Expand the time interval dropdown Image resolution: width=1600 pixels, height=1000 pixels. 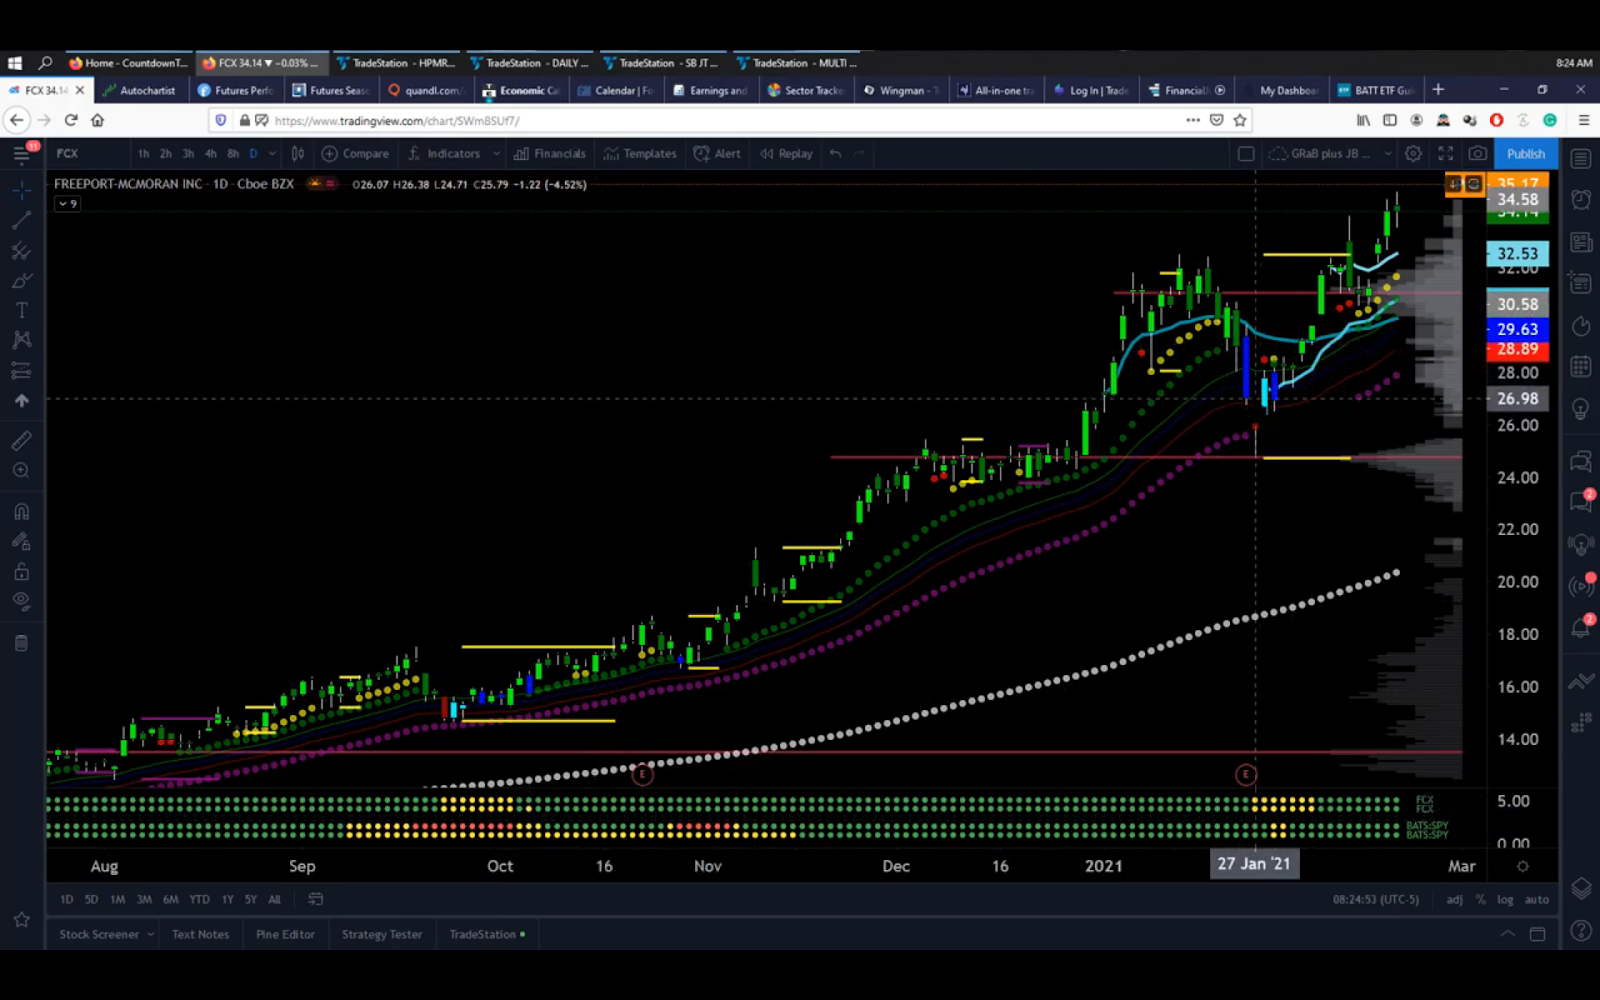coord(272,154)
